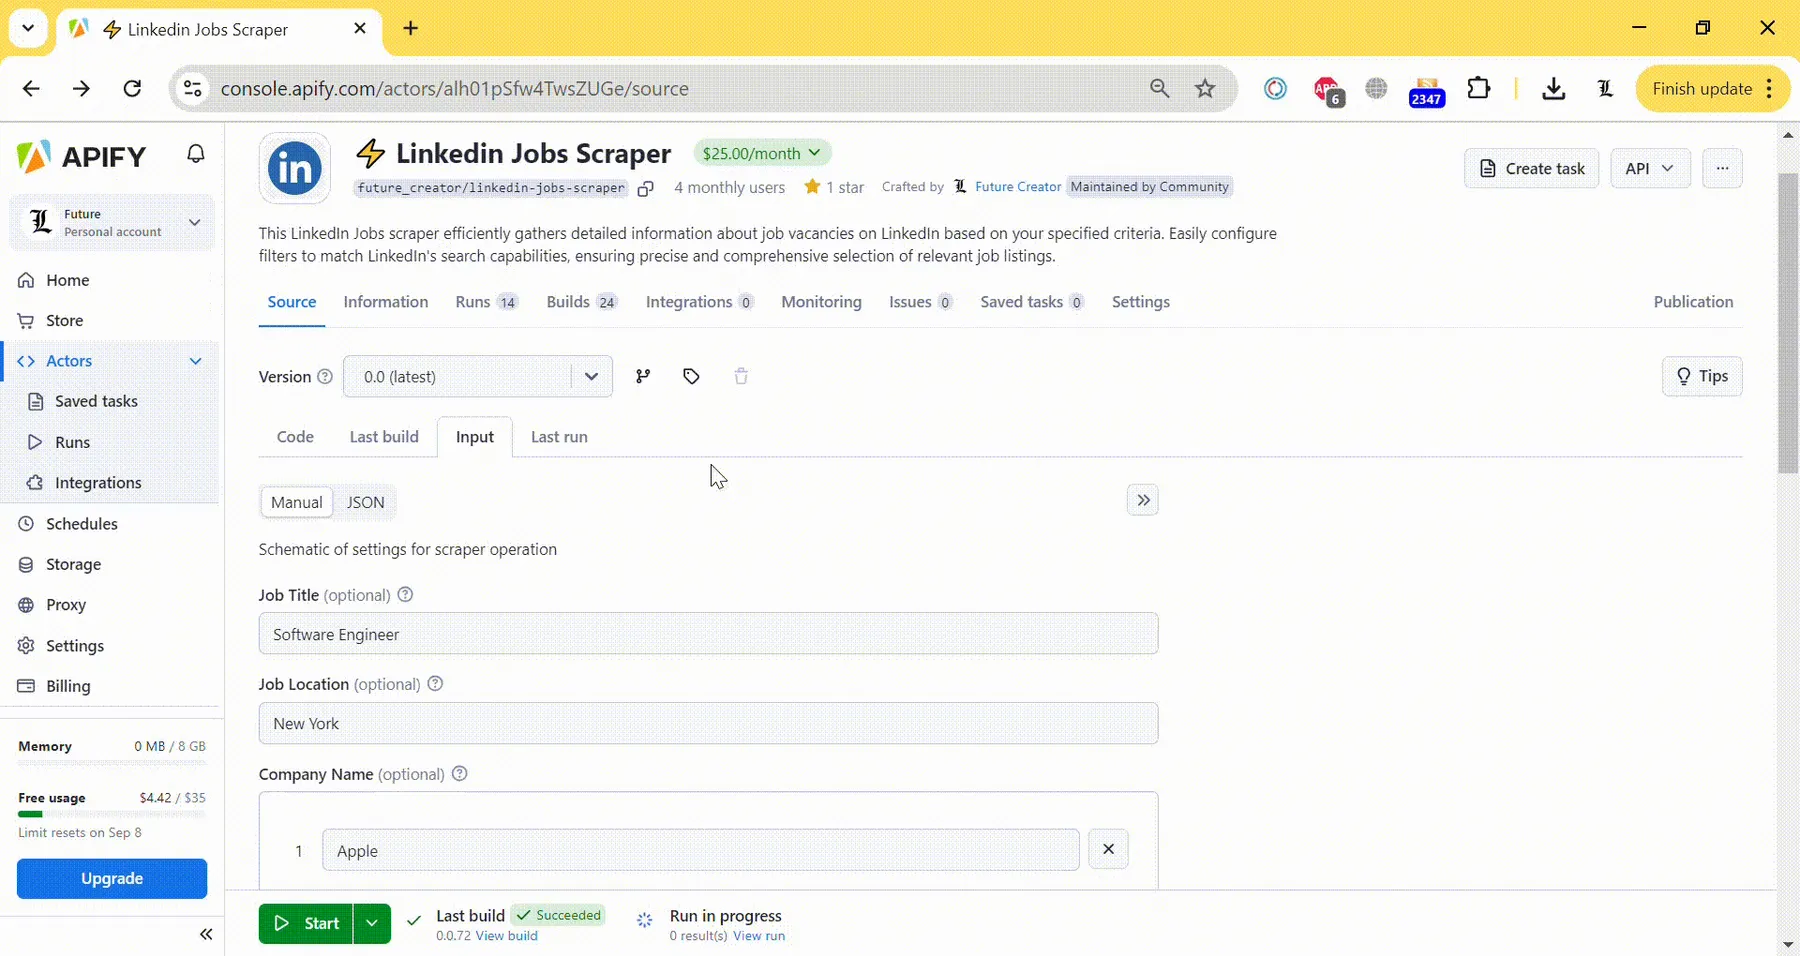Click the green Start button
The width and height of the screenshot is (1800, 956).
(306, 923)
